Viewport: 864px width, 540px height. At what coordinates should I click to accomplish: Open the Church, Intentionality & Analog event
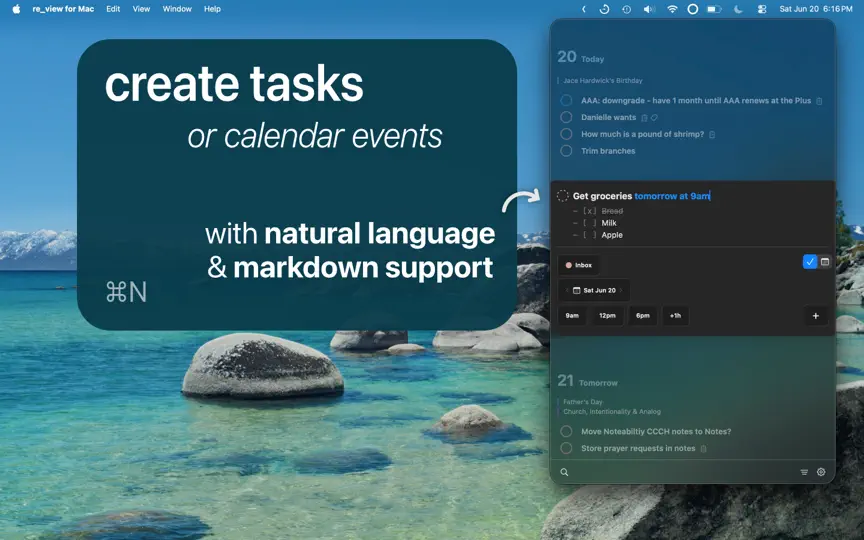(612, 412)
